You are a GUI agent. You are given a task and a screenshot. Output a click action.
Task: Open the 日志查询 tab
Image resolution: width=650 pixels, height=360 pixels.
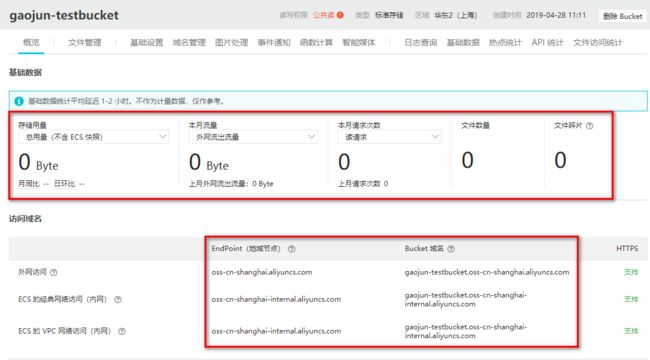point(421,42)
